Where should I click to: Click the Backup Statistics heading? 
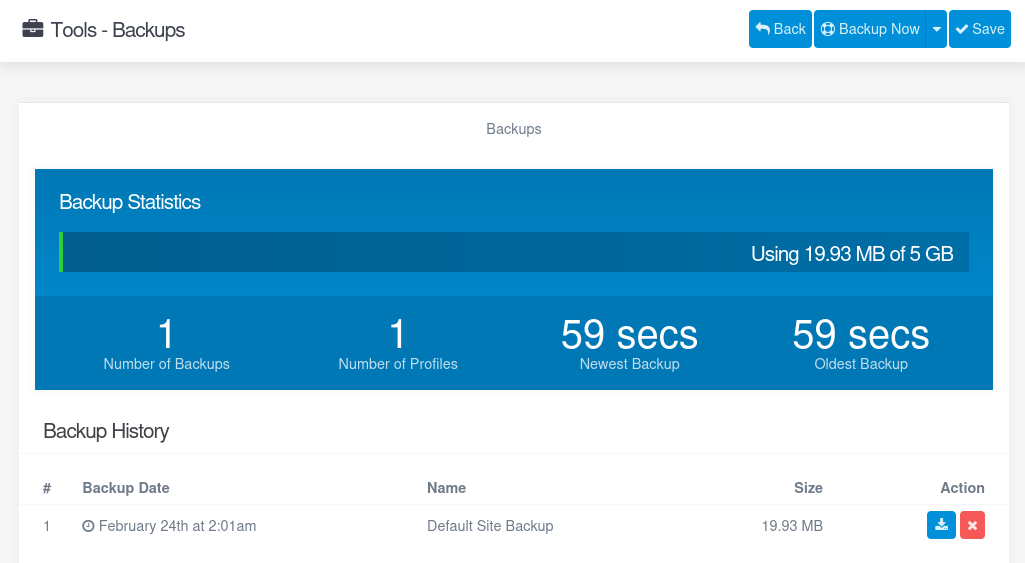pyautogui.click(x=129, y=202)
